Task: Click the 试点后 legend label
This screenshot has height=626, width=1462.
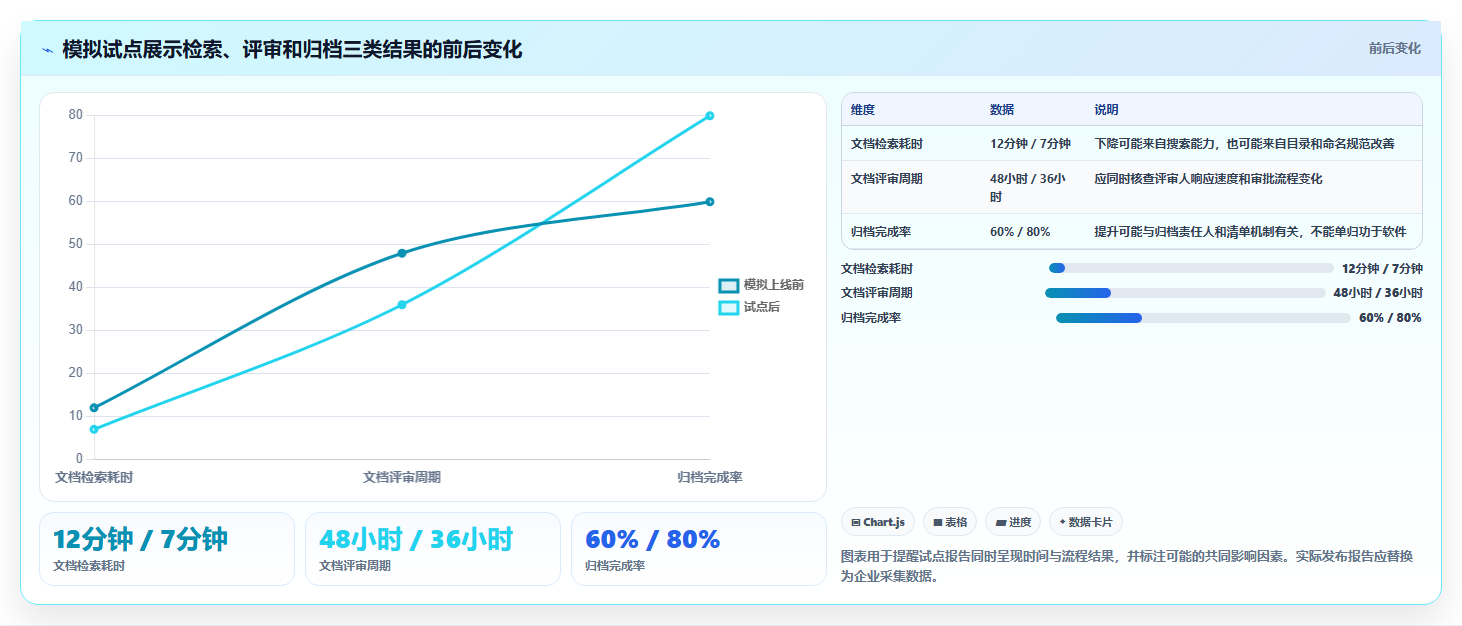Action: (761, 307)
